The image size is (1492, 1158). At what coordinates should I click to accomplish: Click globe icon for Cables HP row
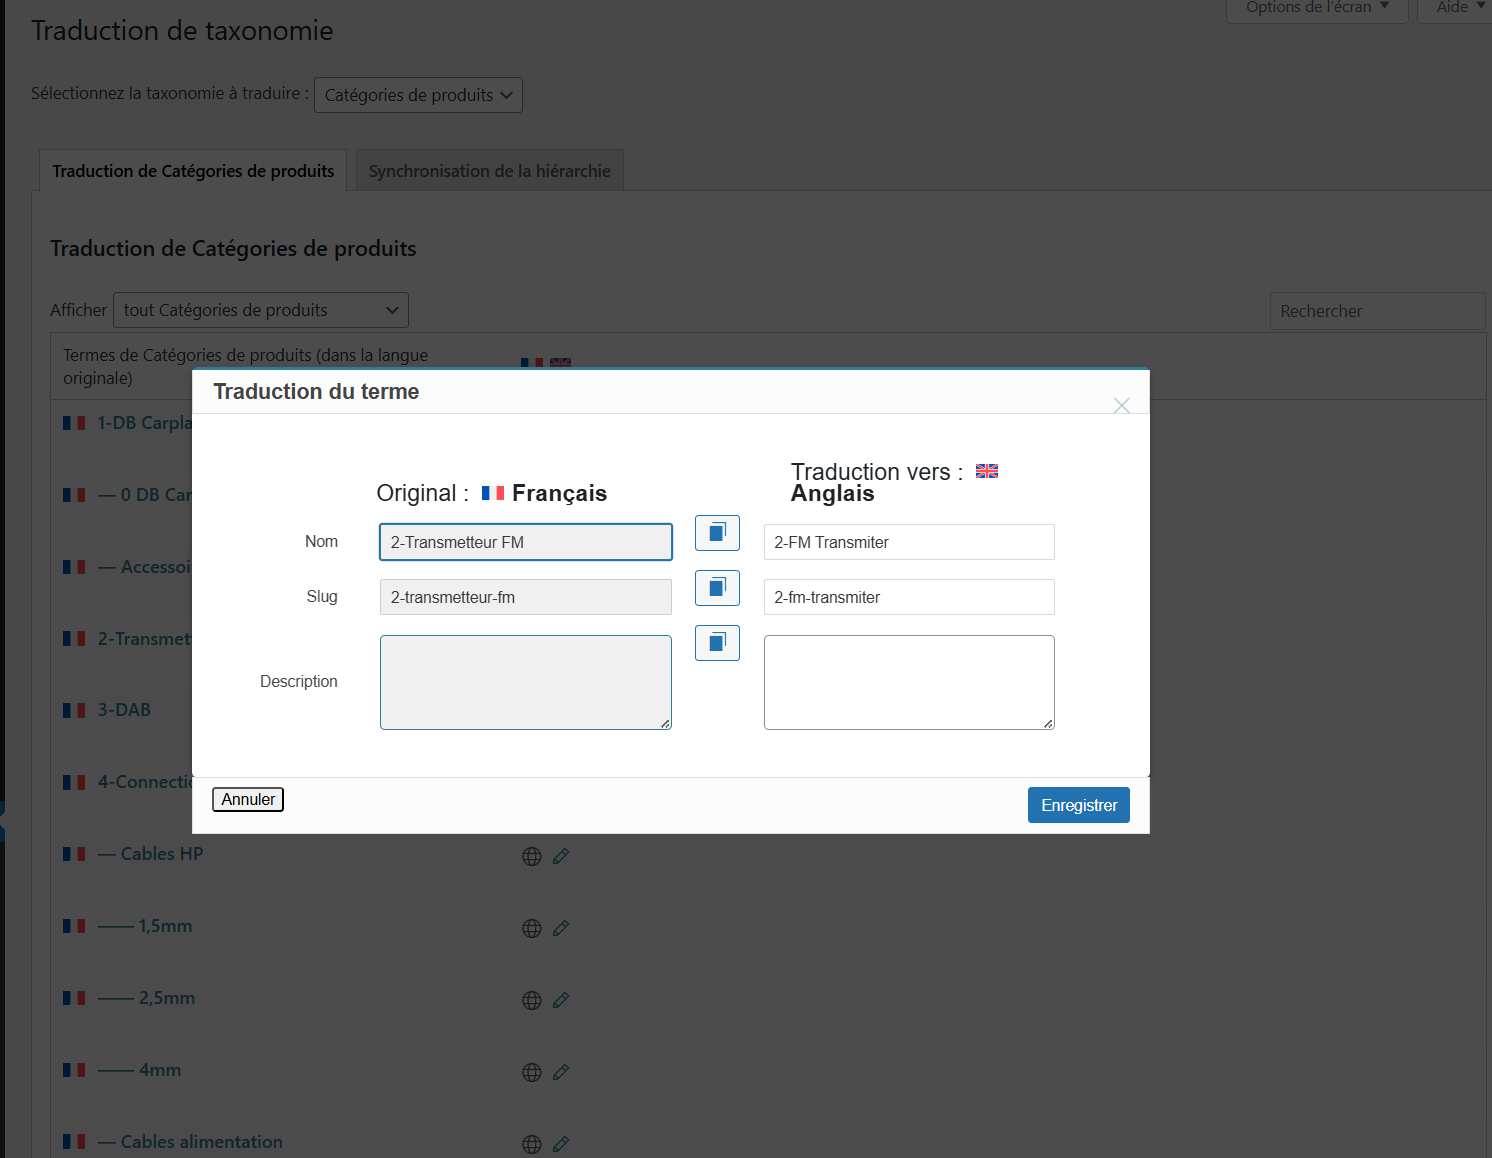click(532, 856)
